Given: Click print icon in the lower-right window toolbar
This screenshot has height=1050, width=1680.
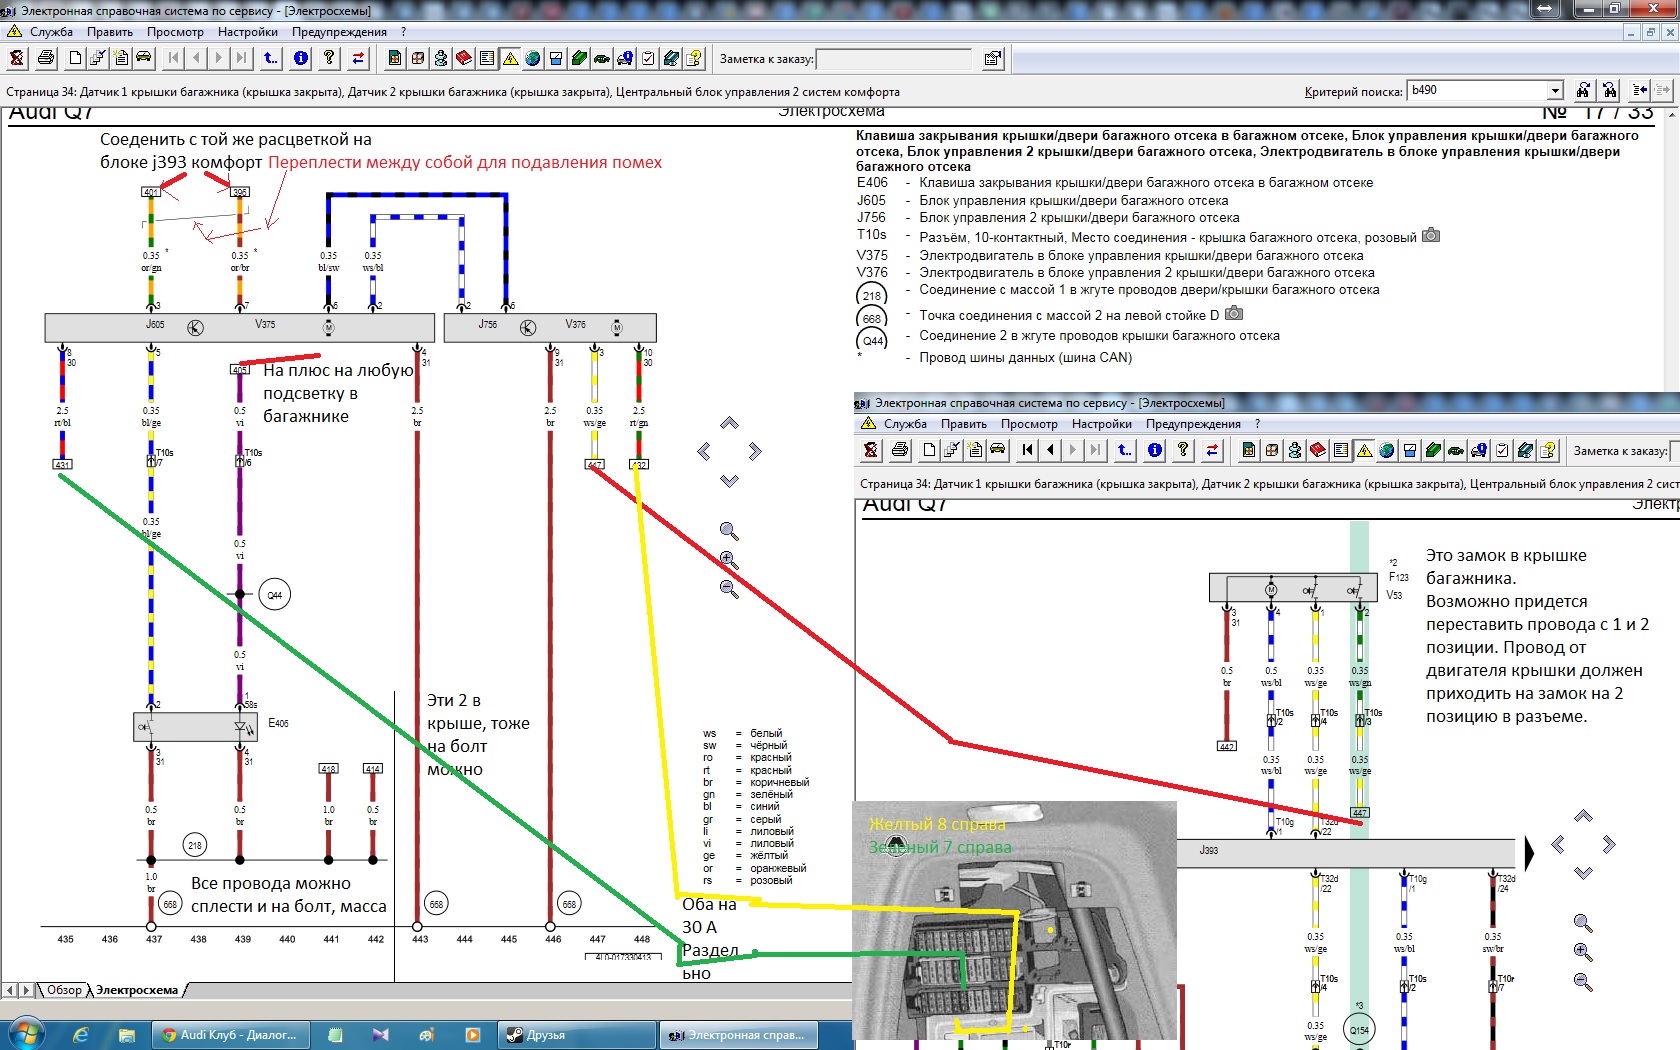Looking at the screenshot, I should tap(899, 450).
